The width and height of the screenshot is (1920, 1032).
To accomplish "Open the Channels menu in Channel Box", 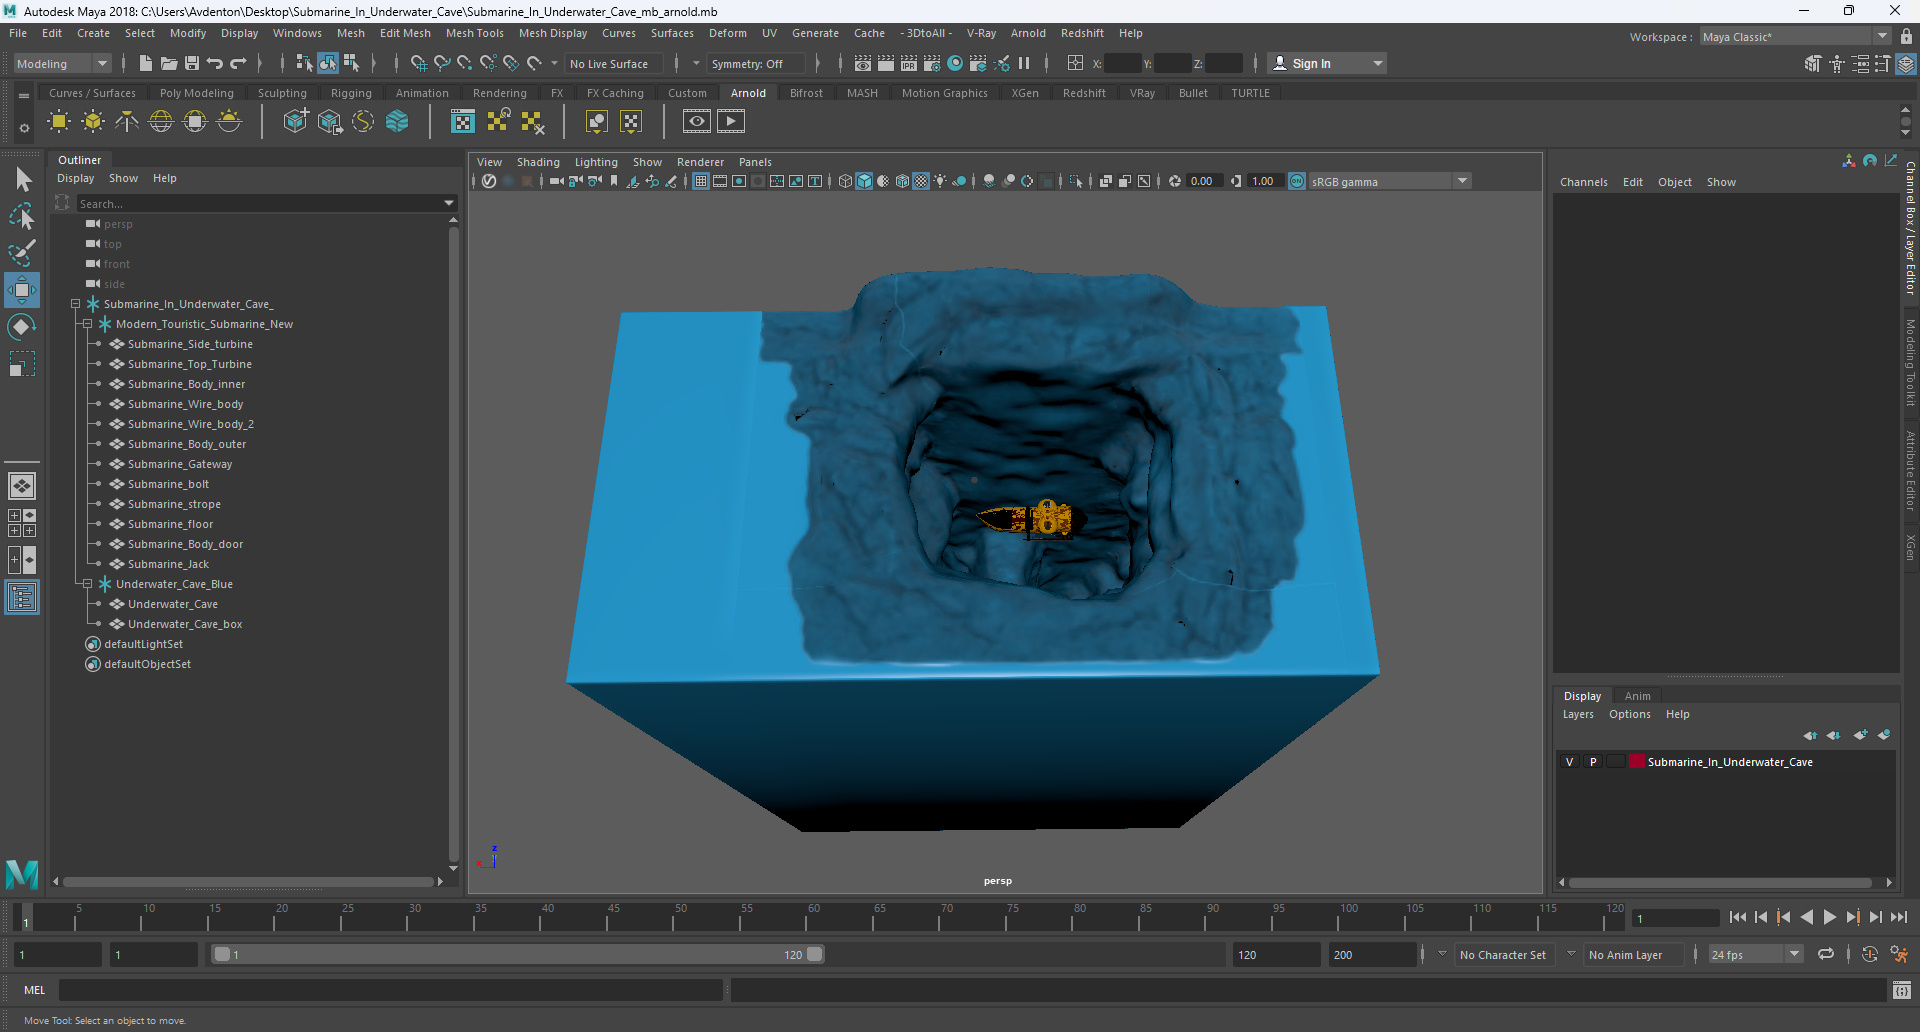I will [x=1583, y=182].
